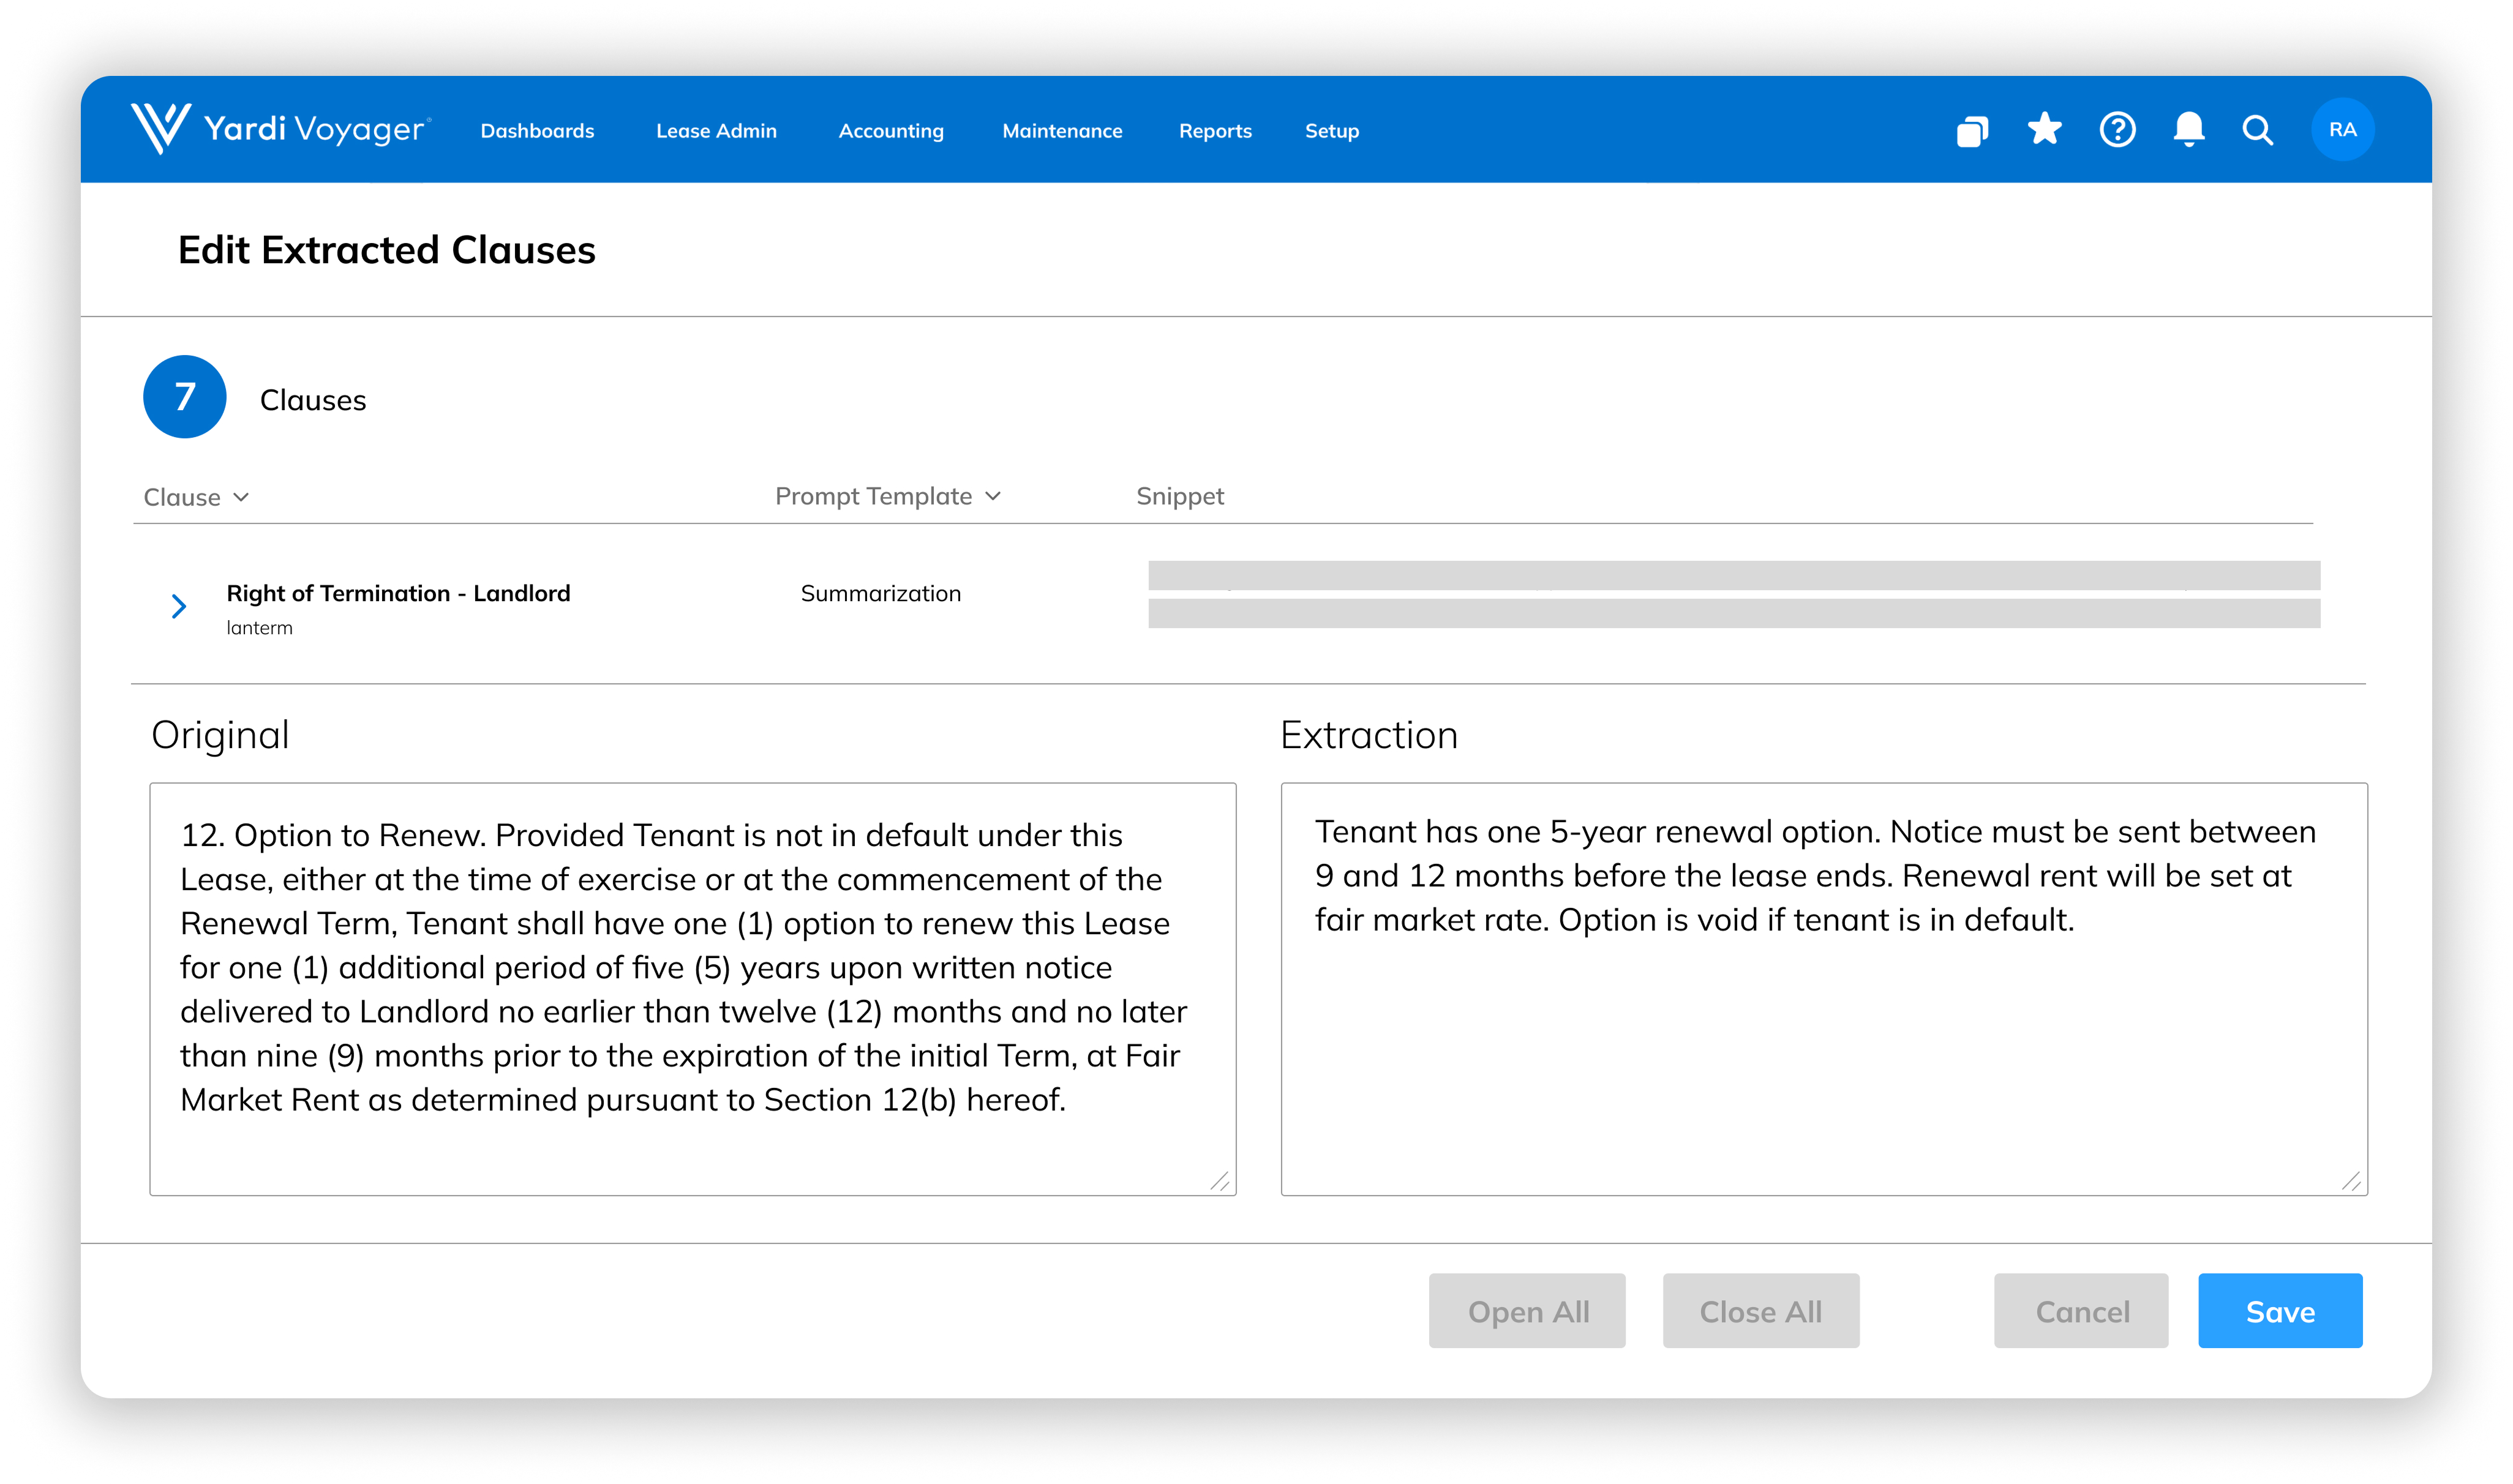This screenshot has width=2513, height=1484.
Task: Open the Lease Admin menu
Action: coord(716,131)
